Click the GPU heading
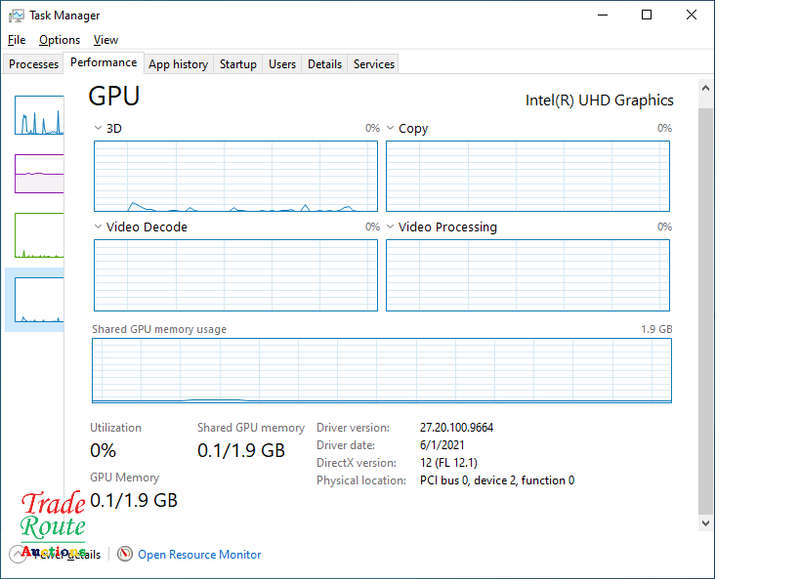The image size is (800, 579). 114,96
